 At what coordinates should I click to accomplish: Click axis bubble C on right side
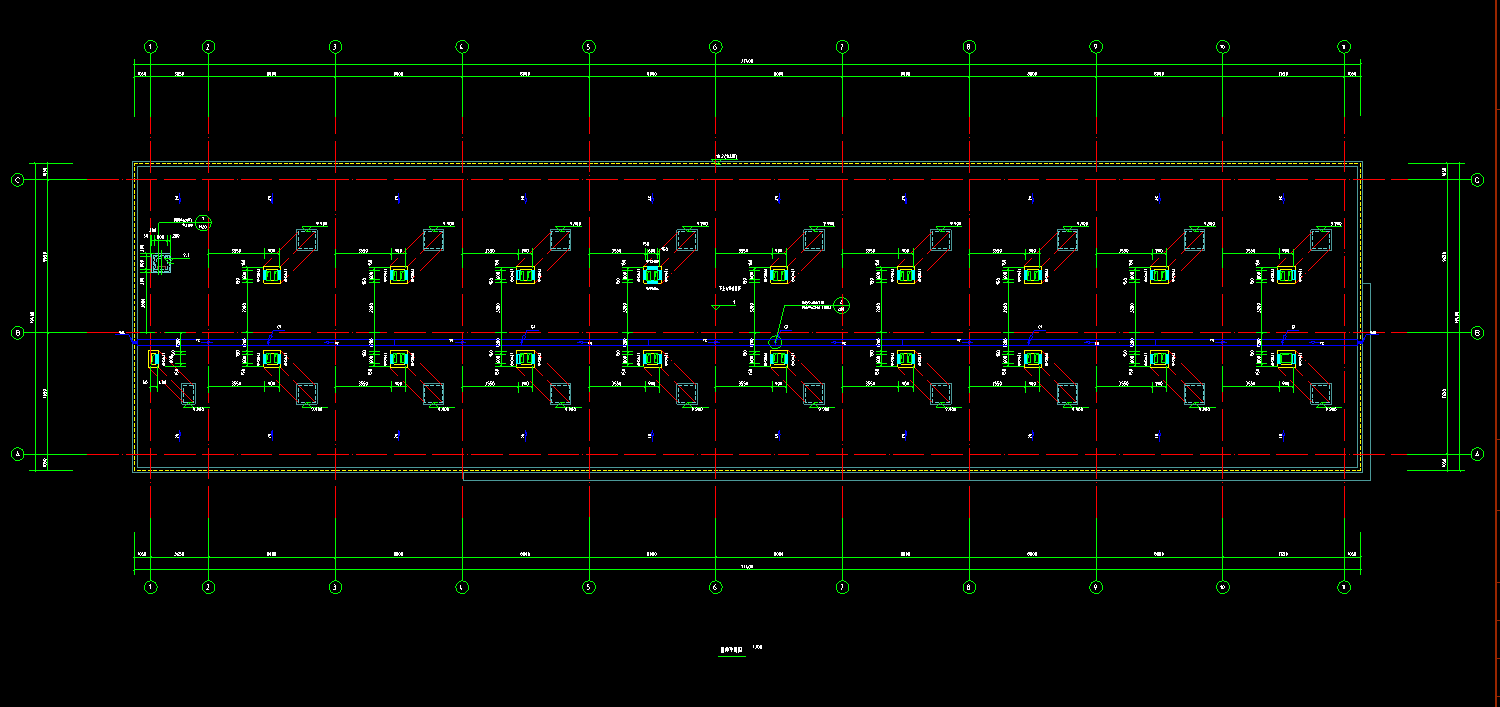point(1478,180)
